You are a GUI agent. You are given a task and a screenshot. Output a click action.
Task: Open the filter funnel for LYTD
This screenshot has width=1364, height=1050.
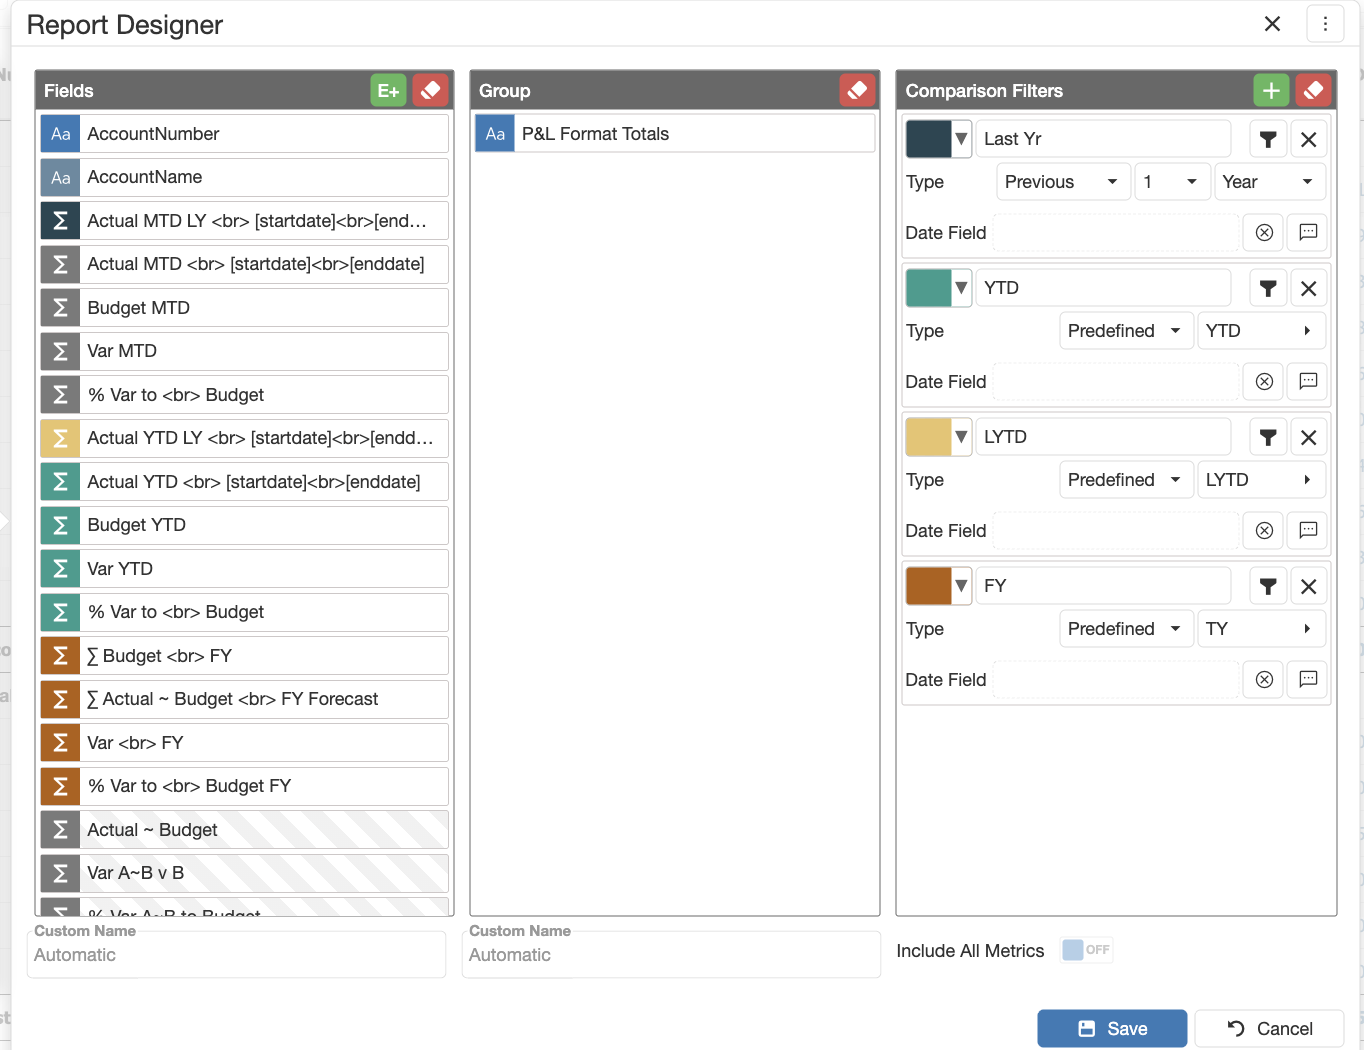click(x=1268, y=437)
